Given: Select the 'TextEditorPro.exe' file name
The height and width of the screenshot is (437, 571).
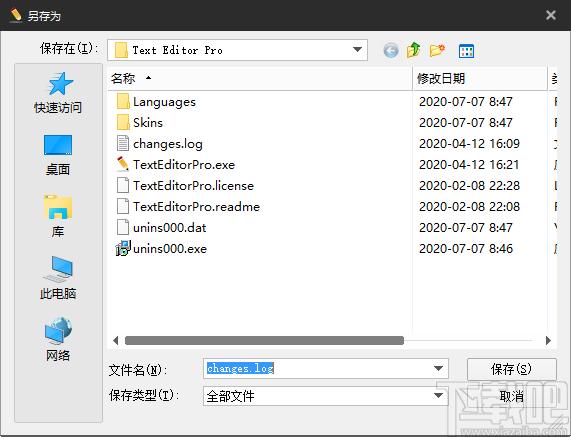Looking at the screenshot, I should coord(184,165).
